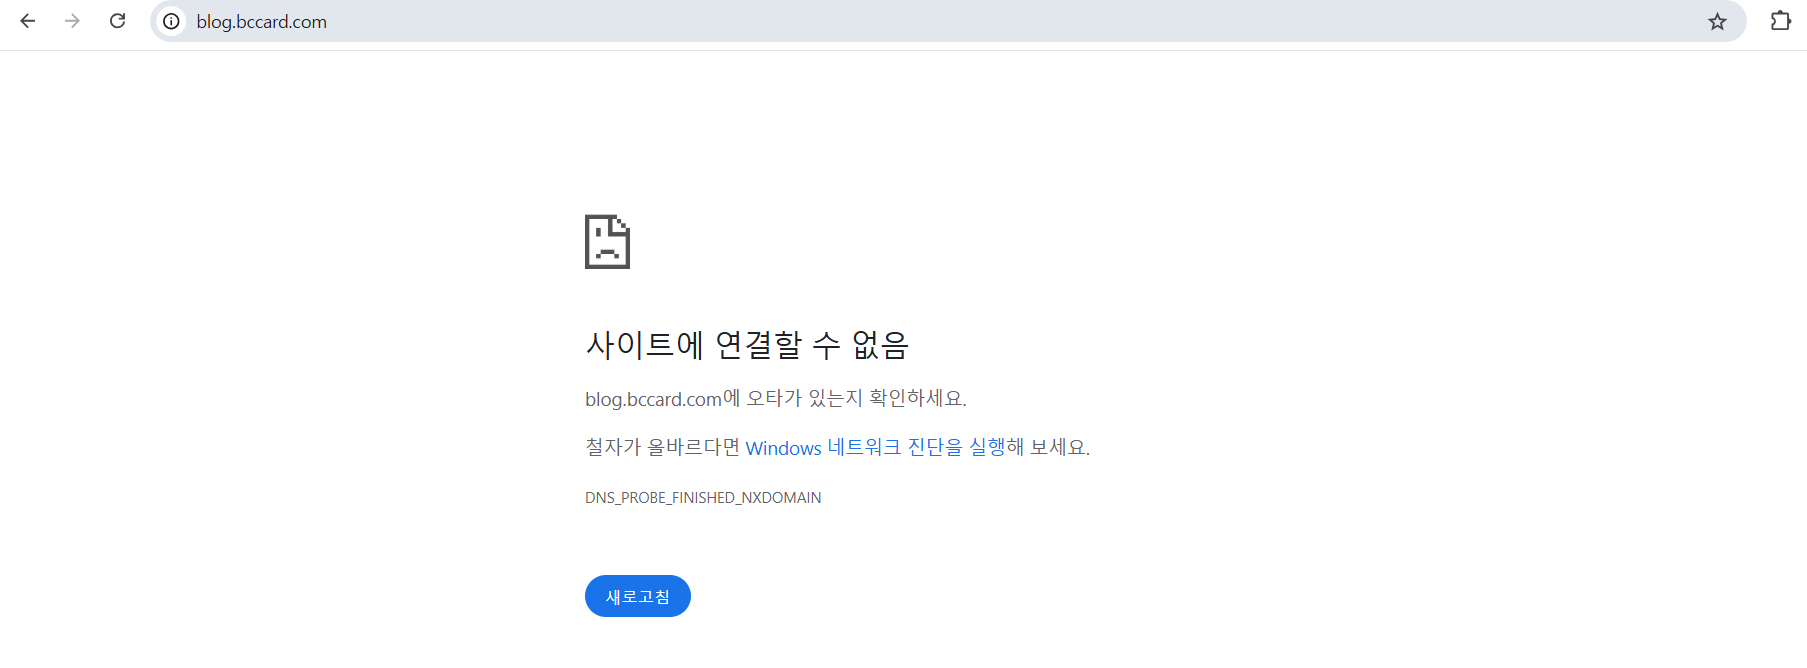Click the forward navigation arrow
Viewport: 1807px width, 668px height.
click(72, 21)
